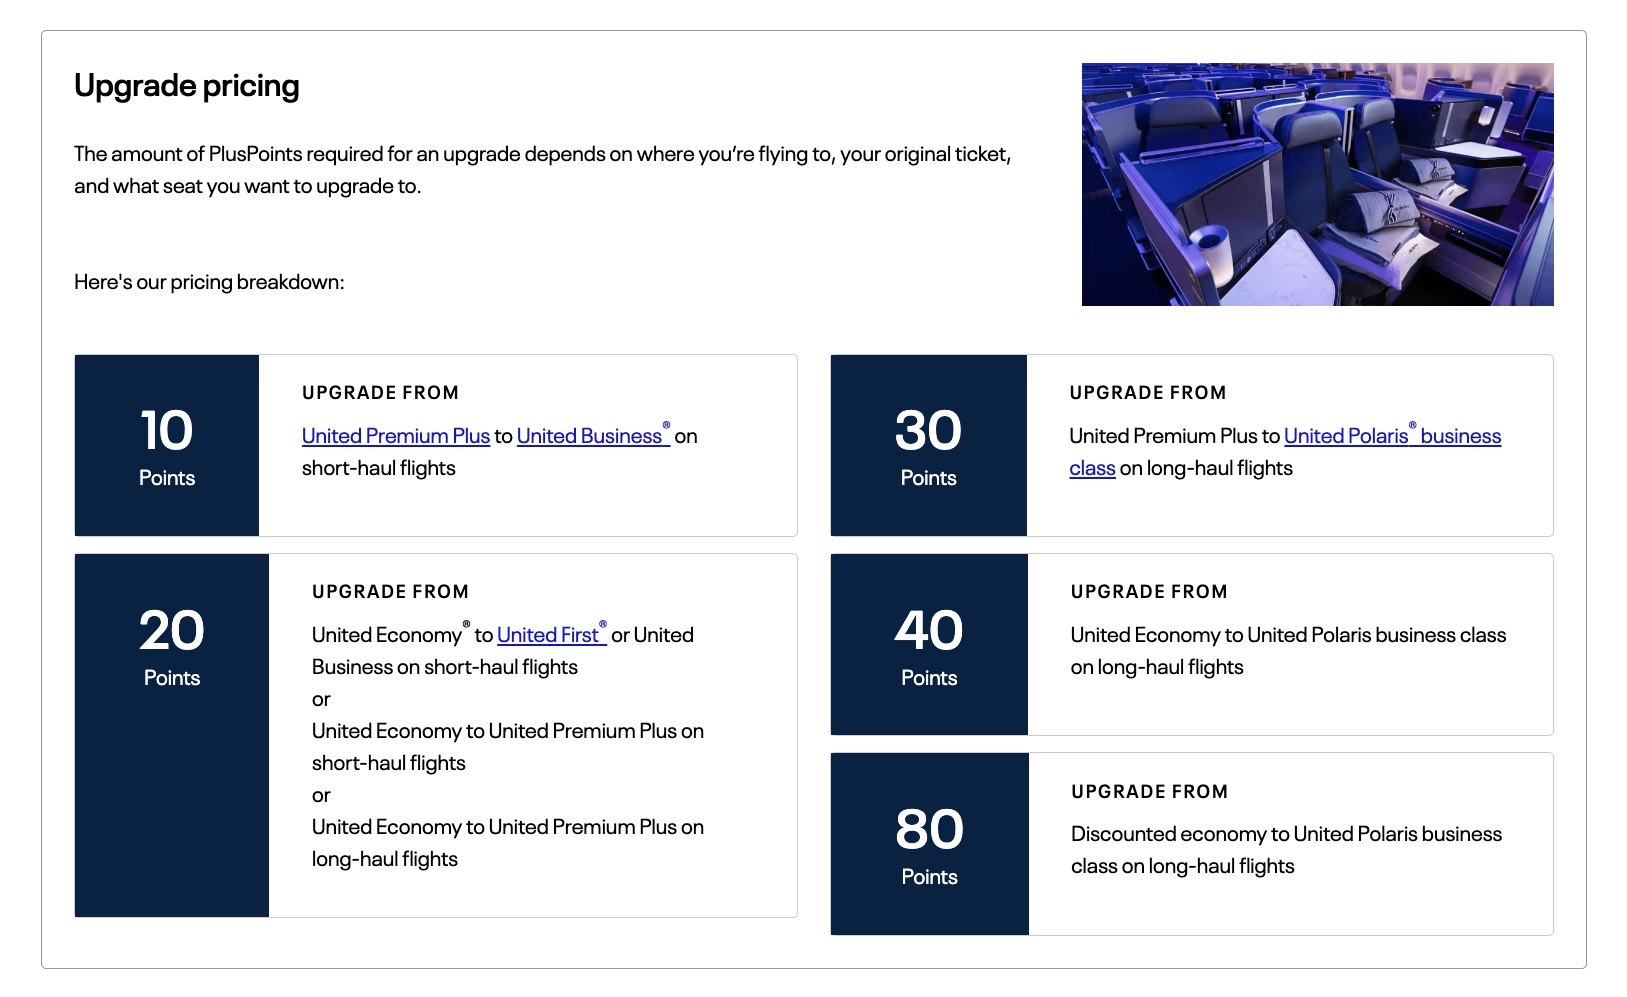Click the Upgrade pricing heading
This screenshot has height=997, width=1627.
[x=186, y=86]
